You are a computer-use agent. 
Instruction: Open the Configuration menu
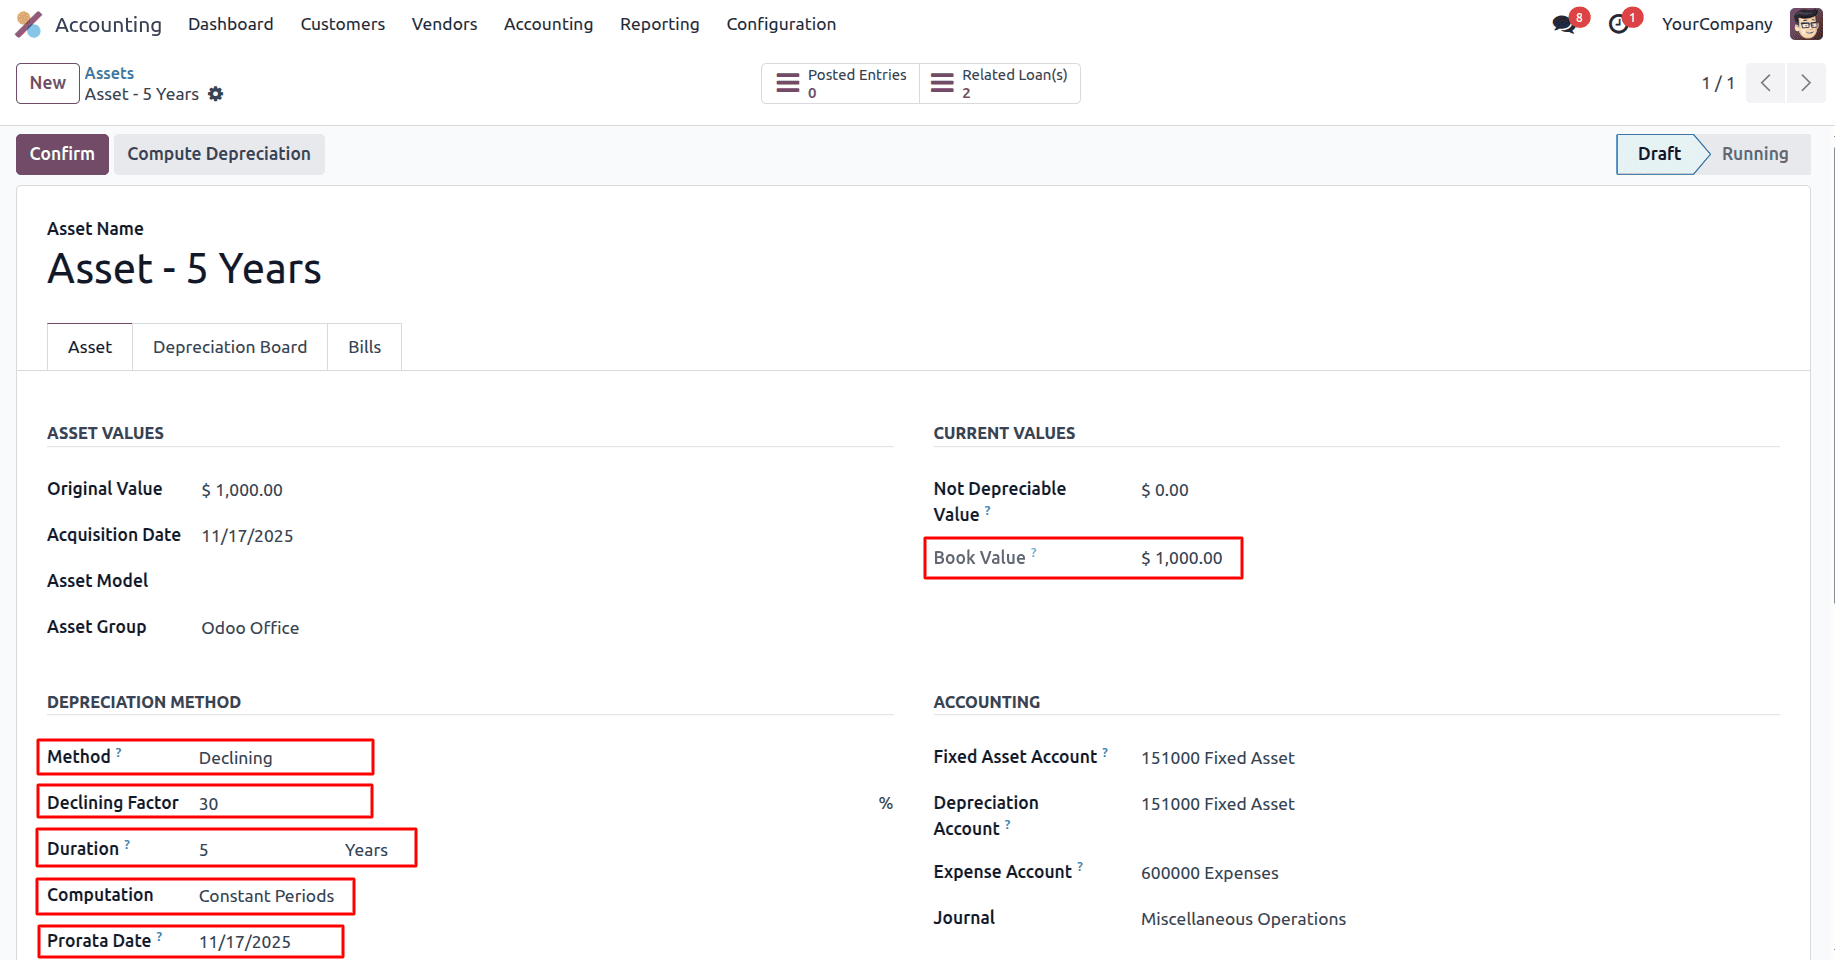click(781, 23)
